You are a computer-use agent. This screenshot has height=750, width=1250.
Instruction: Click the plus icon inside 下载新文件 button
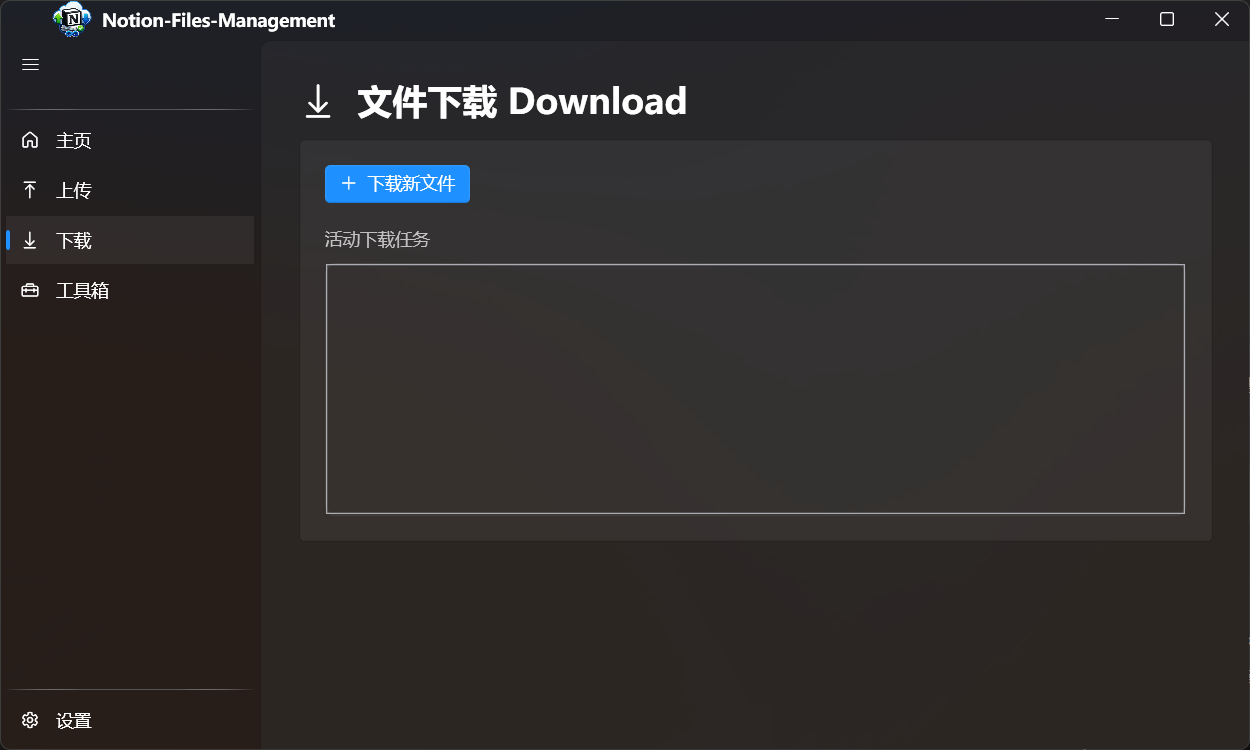tap(348, 183)
